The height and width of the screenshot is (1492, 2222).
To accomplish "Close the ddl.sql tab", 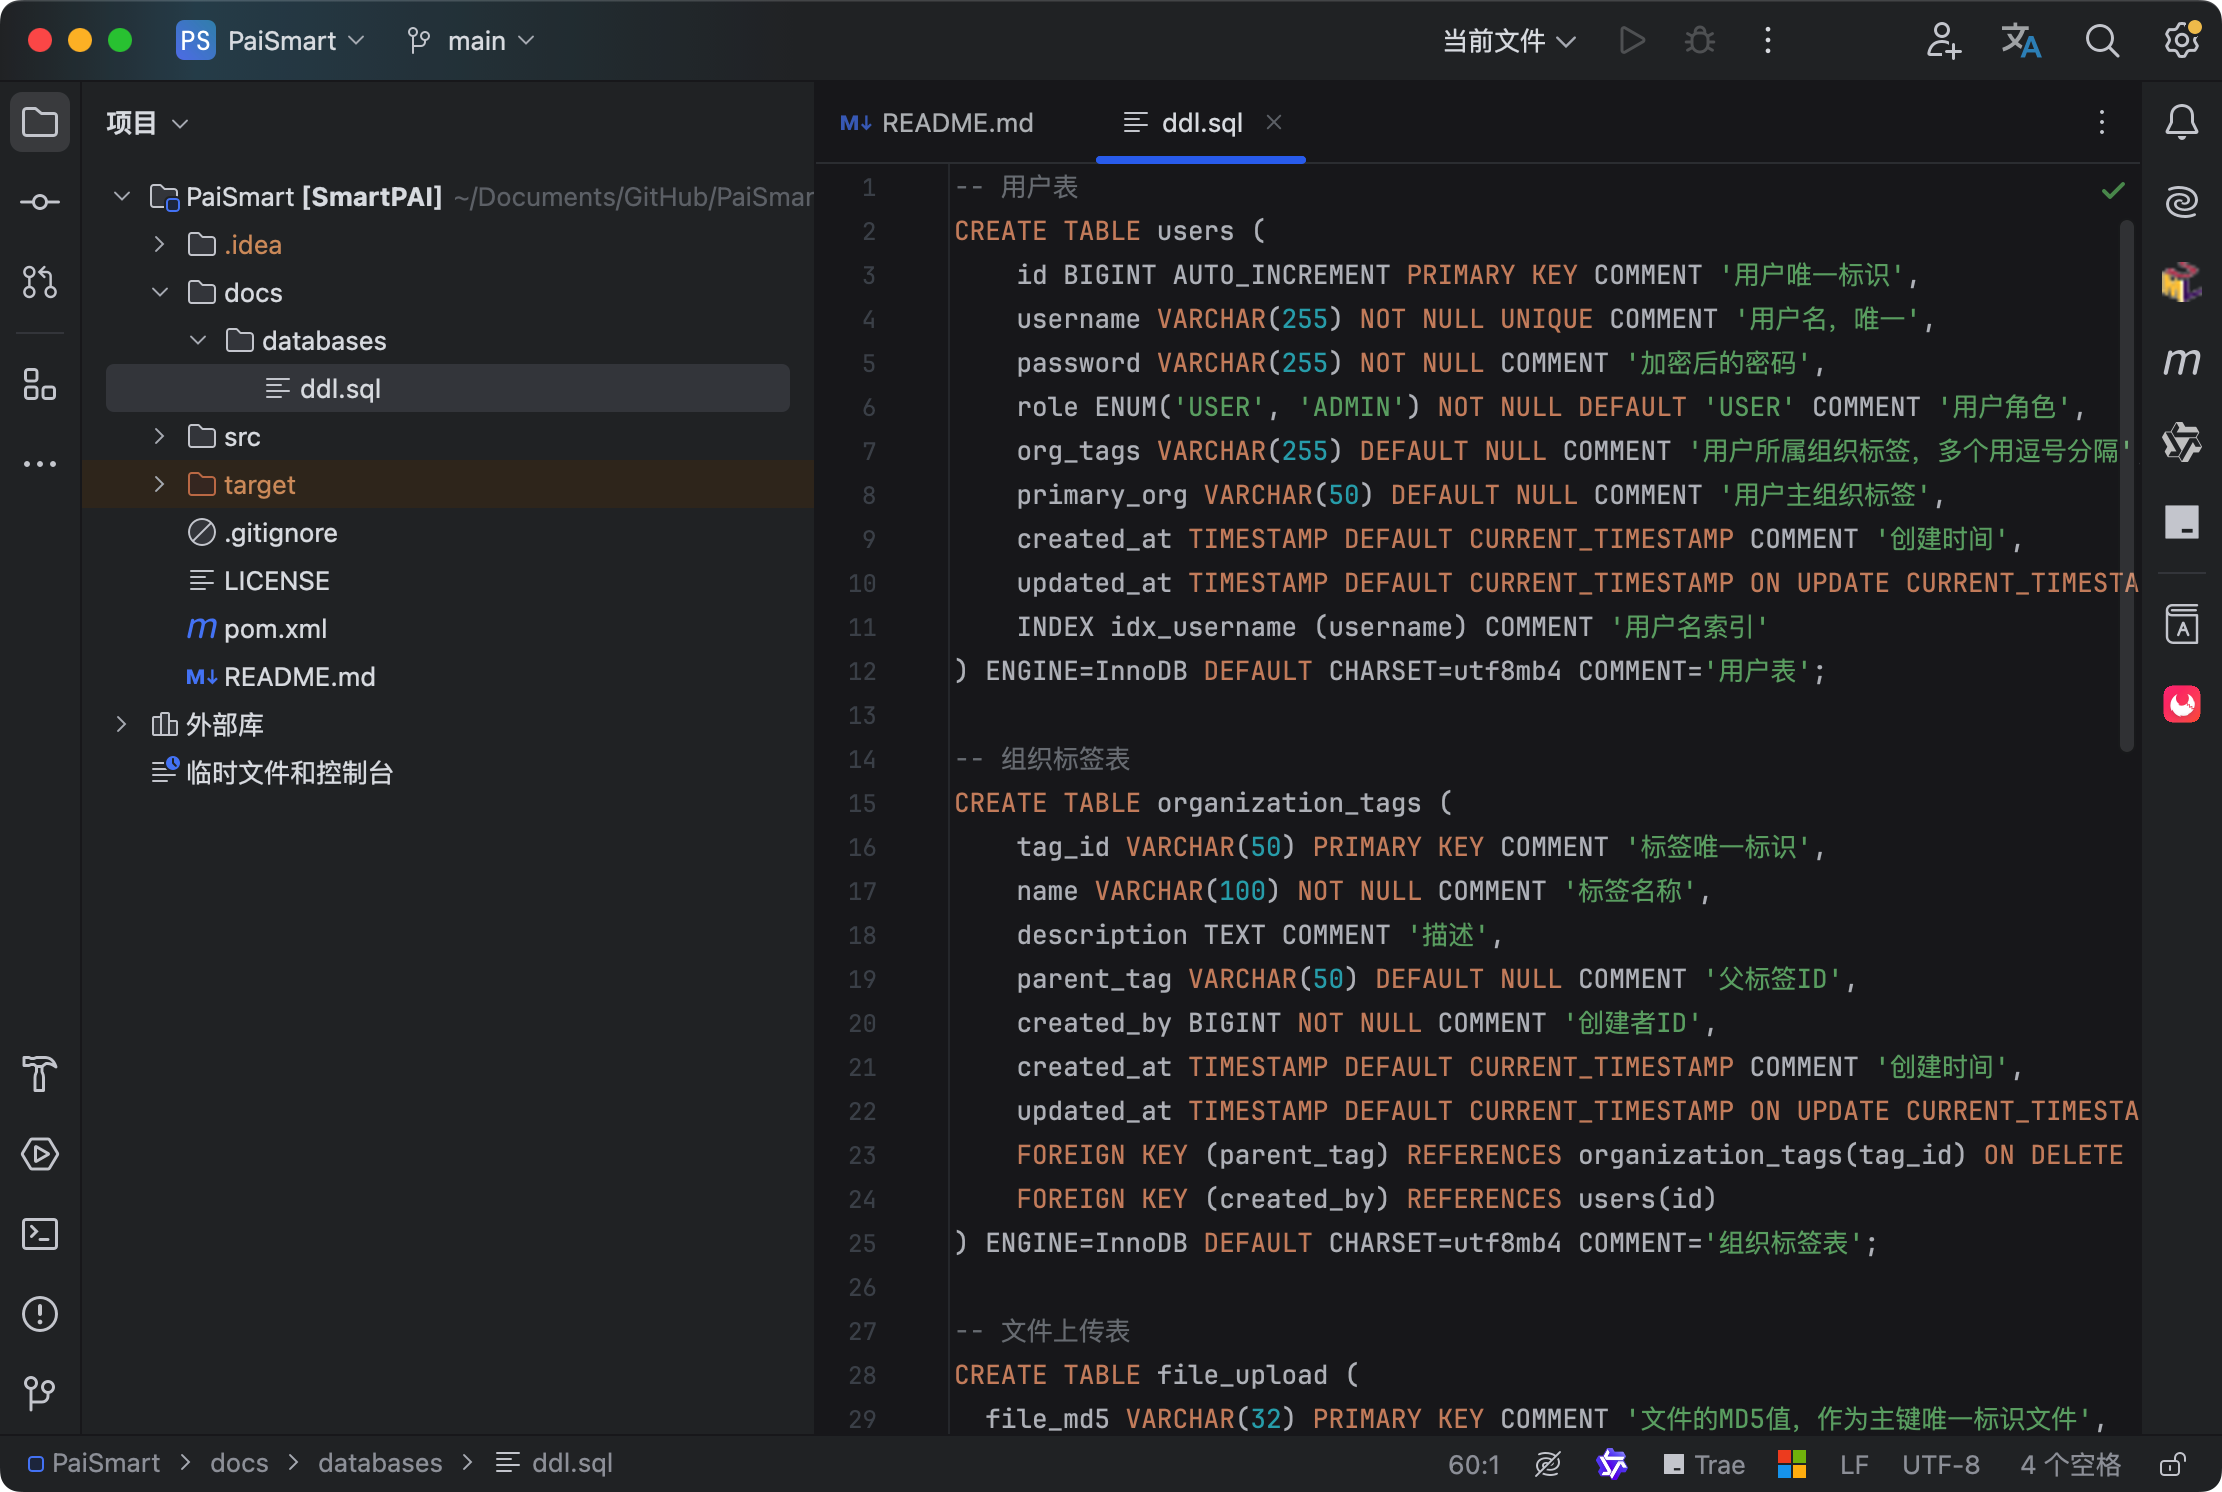I will (x=1274, y=122).
